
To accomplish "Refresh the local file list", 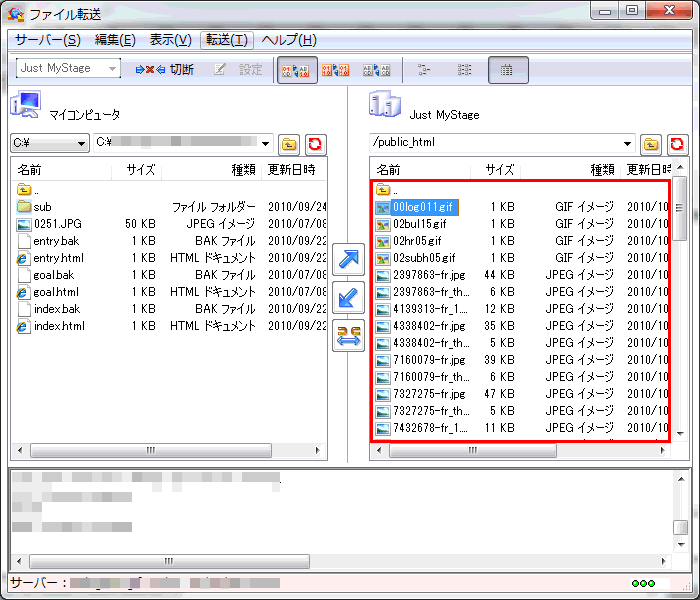I will click(316, 144).
